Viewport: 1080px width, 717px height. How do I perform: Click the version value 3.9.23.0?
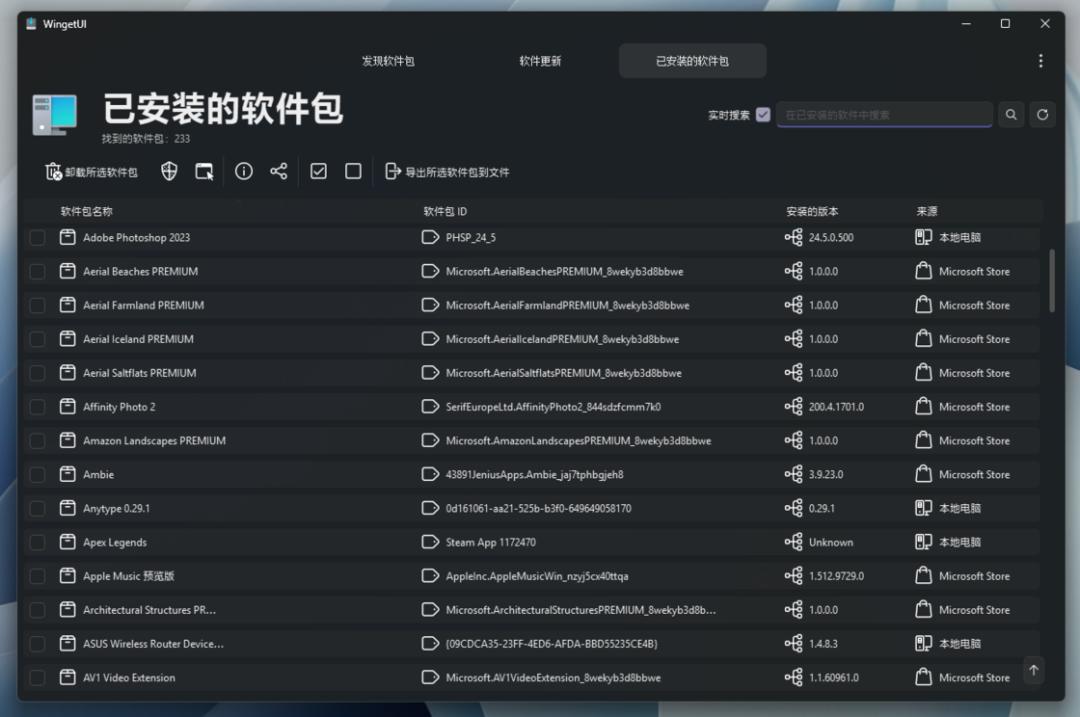[x=826, y=475]
